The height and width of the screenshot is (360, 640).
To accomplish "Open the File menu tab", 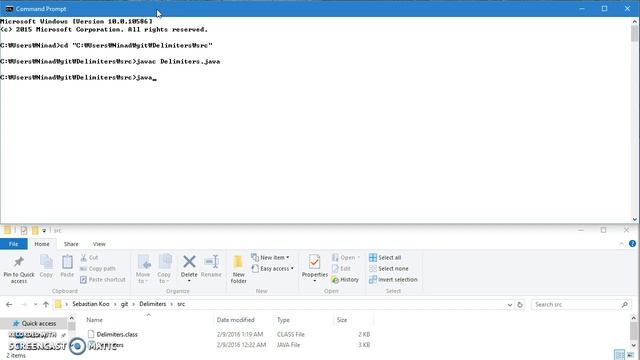I will point(13,244).
